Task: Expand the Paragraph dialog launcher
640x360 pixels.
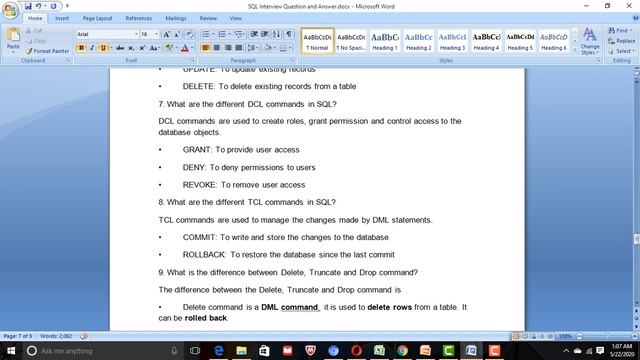Action: pos(292,60)
